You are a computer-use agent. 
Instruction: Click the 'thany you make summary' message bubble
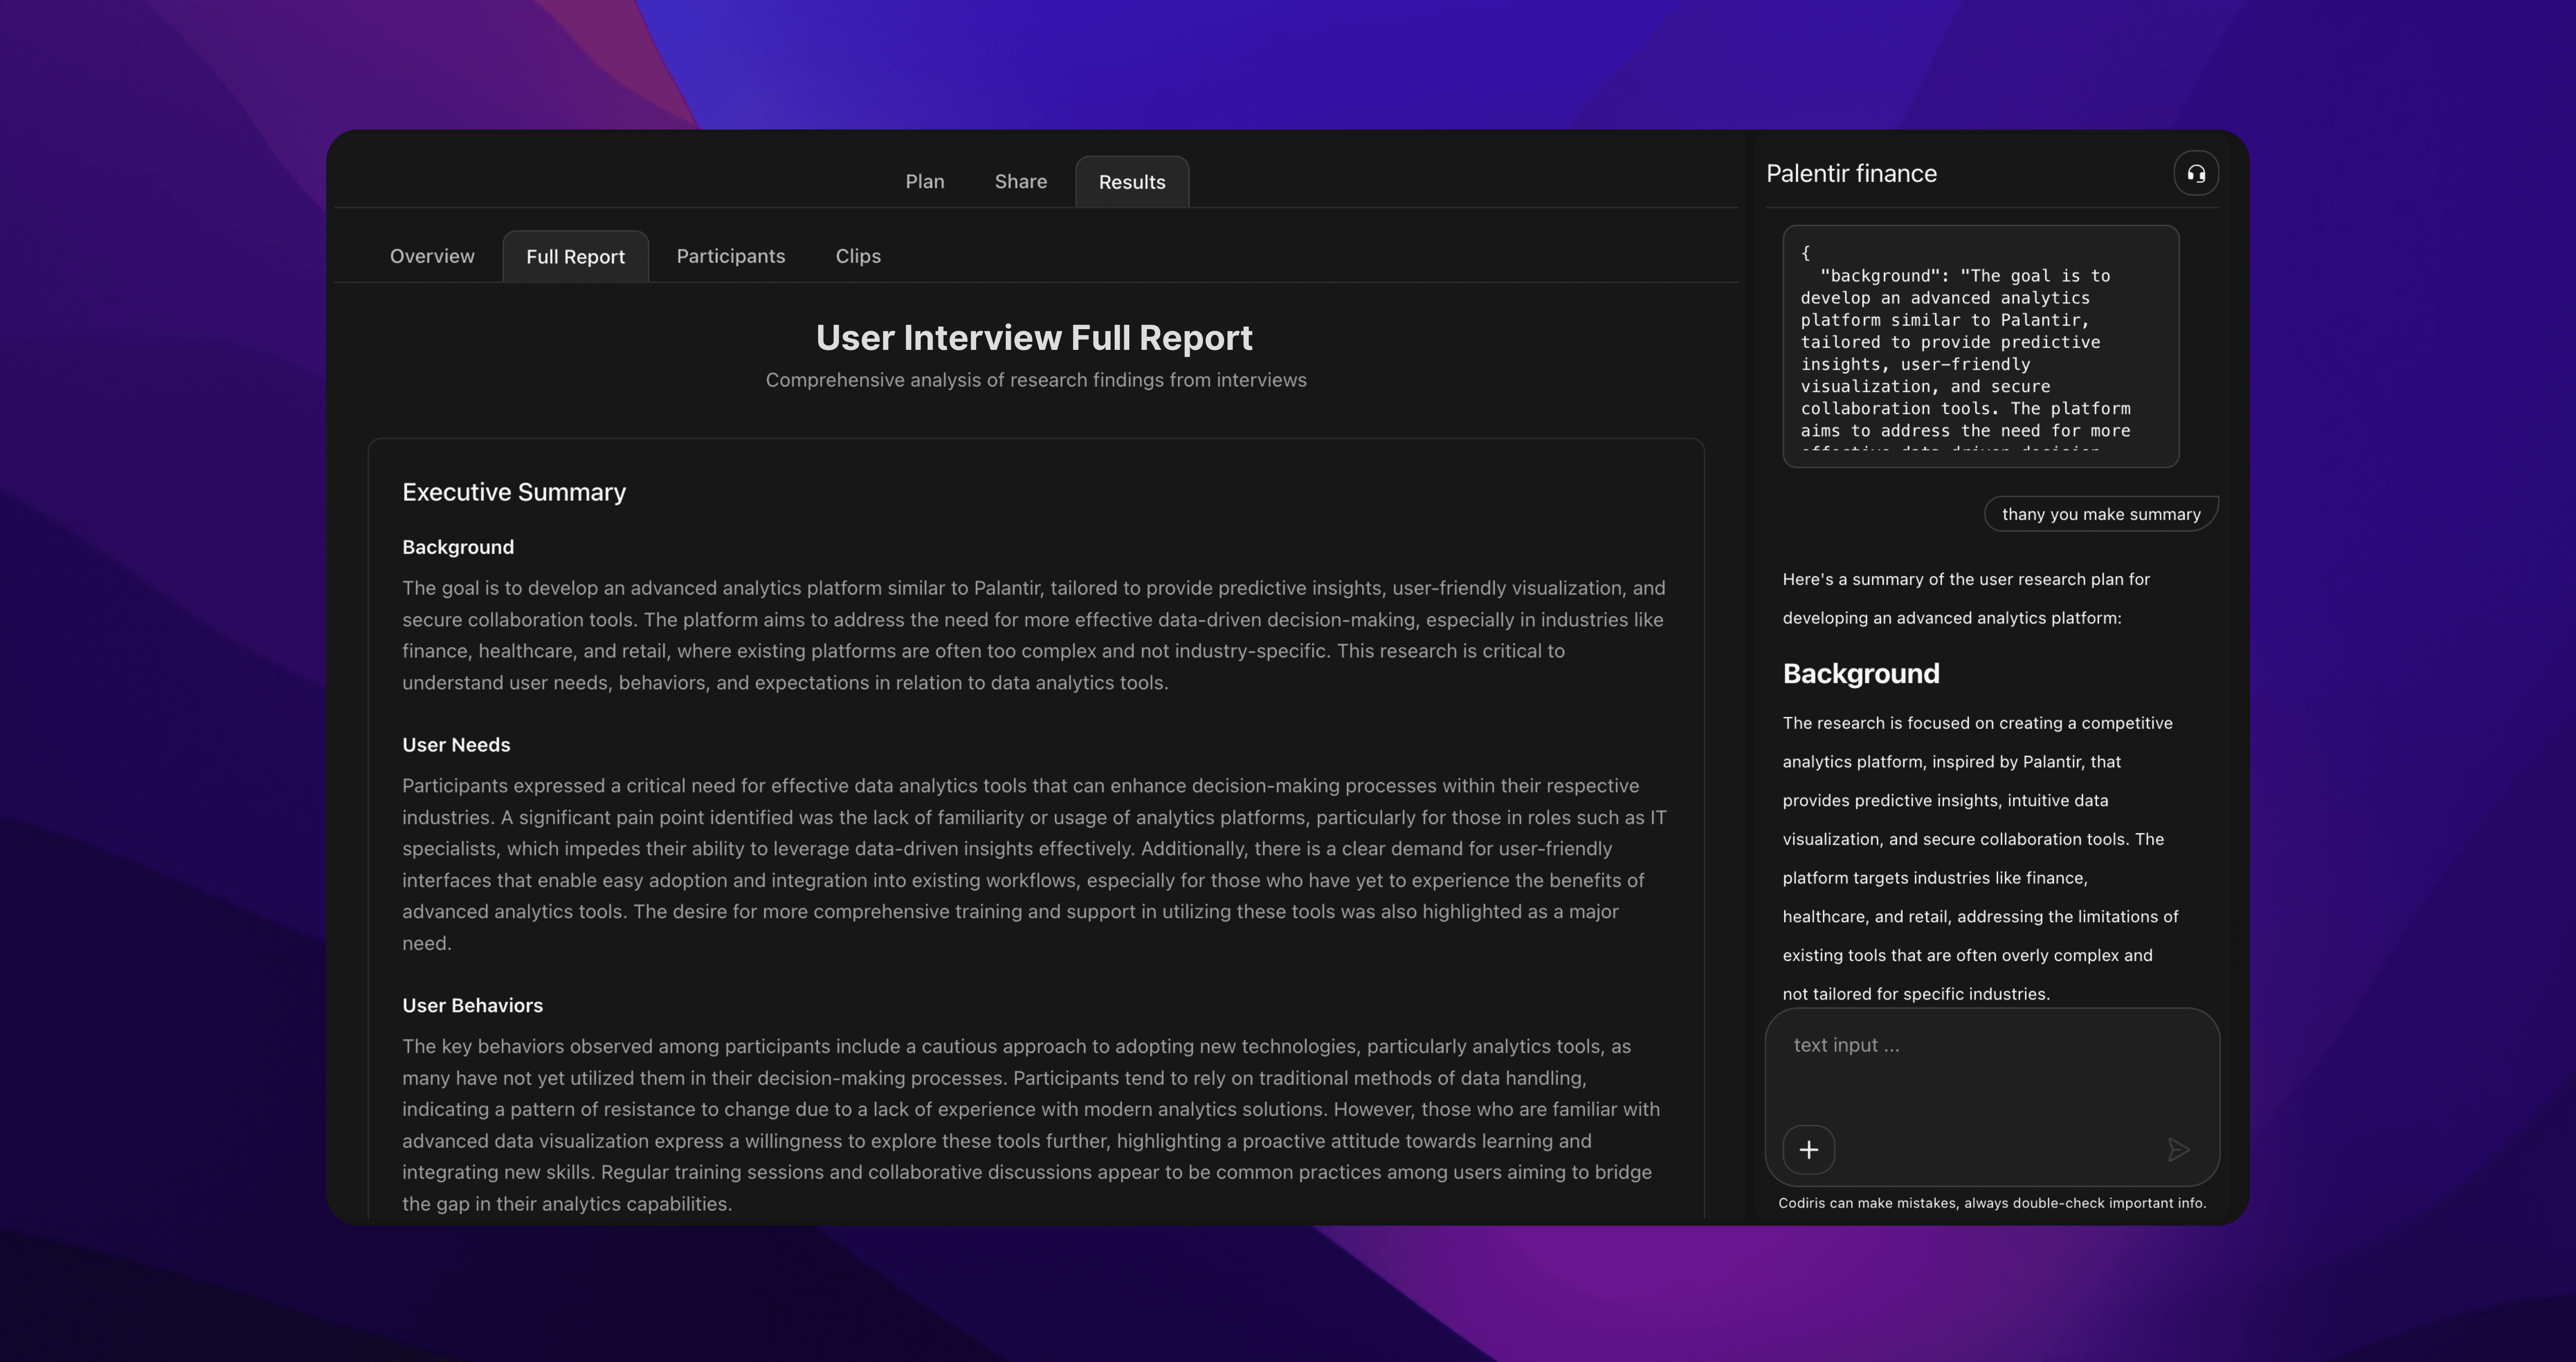coord(2101,514)
